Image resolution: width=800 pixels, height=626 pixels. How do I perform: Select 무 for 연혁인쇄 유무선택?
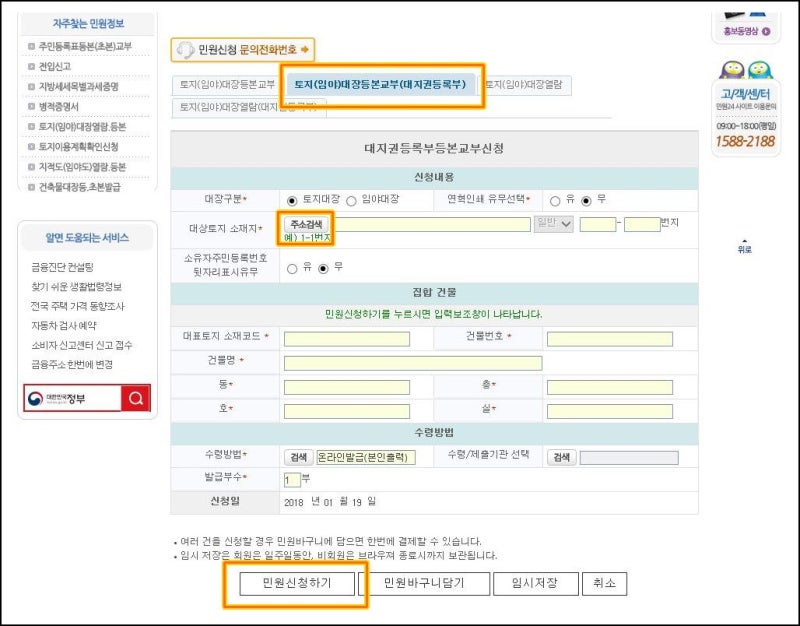point(587,201)
